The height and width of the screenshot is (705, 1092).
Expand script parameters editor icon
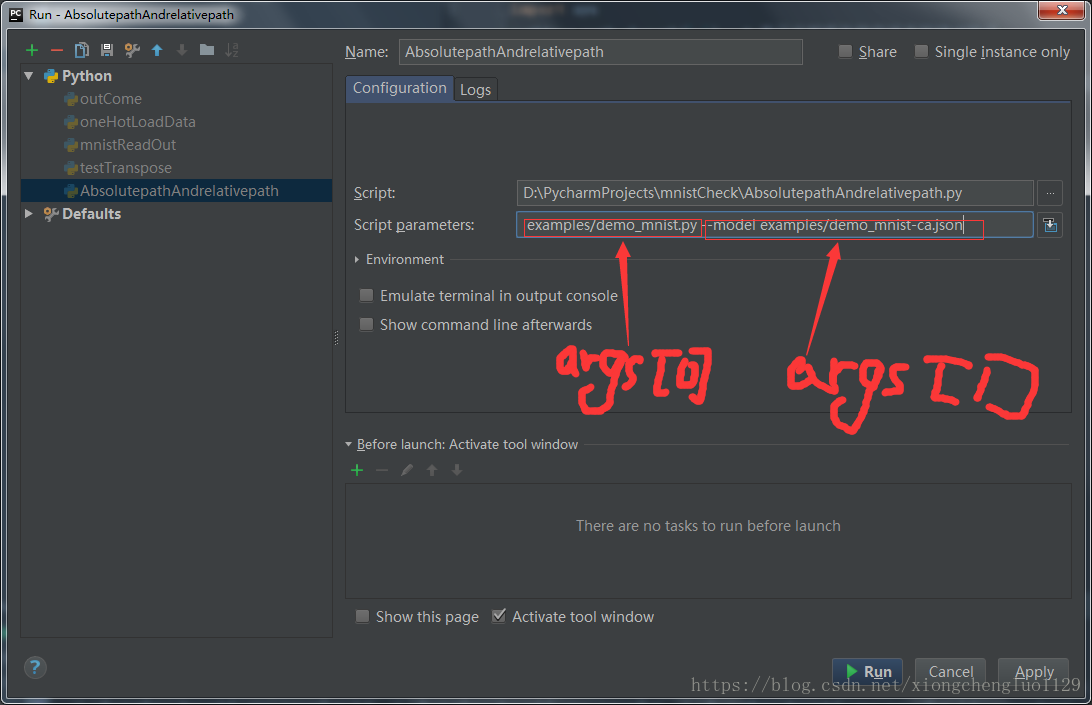1050,225
